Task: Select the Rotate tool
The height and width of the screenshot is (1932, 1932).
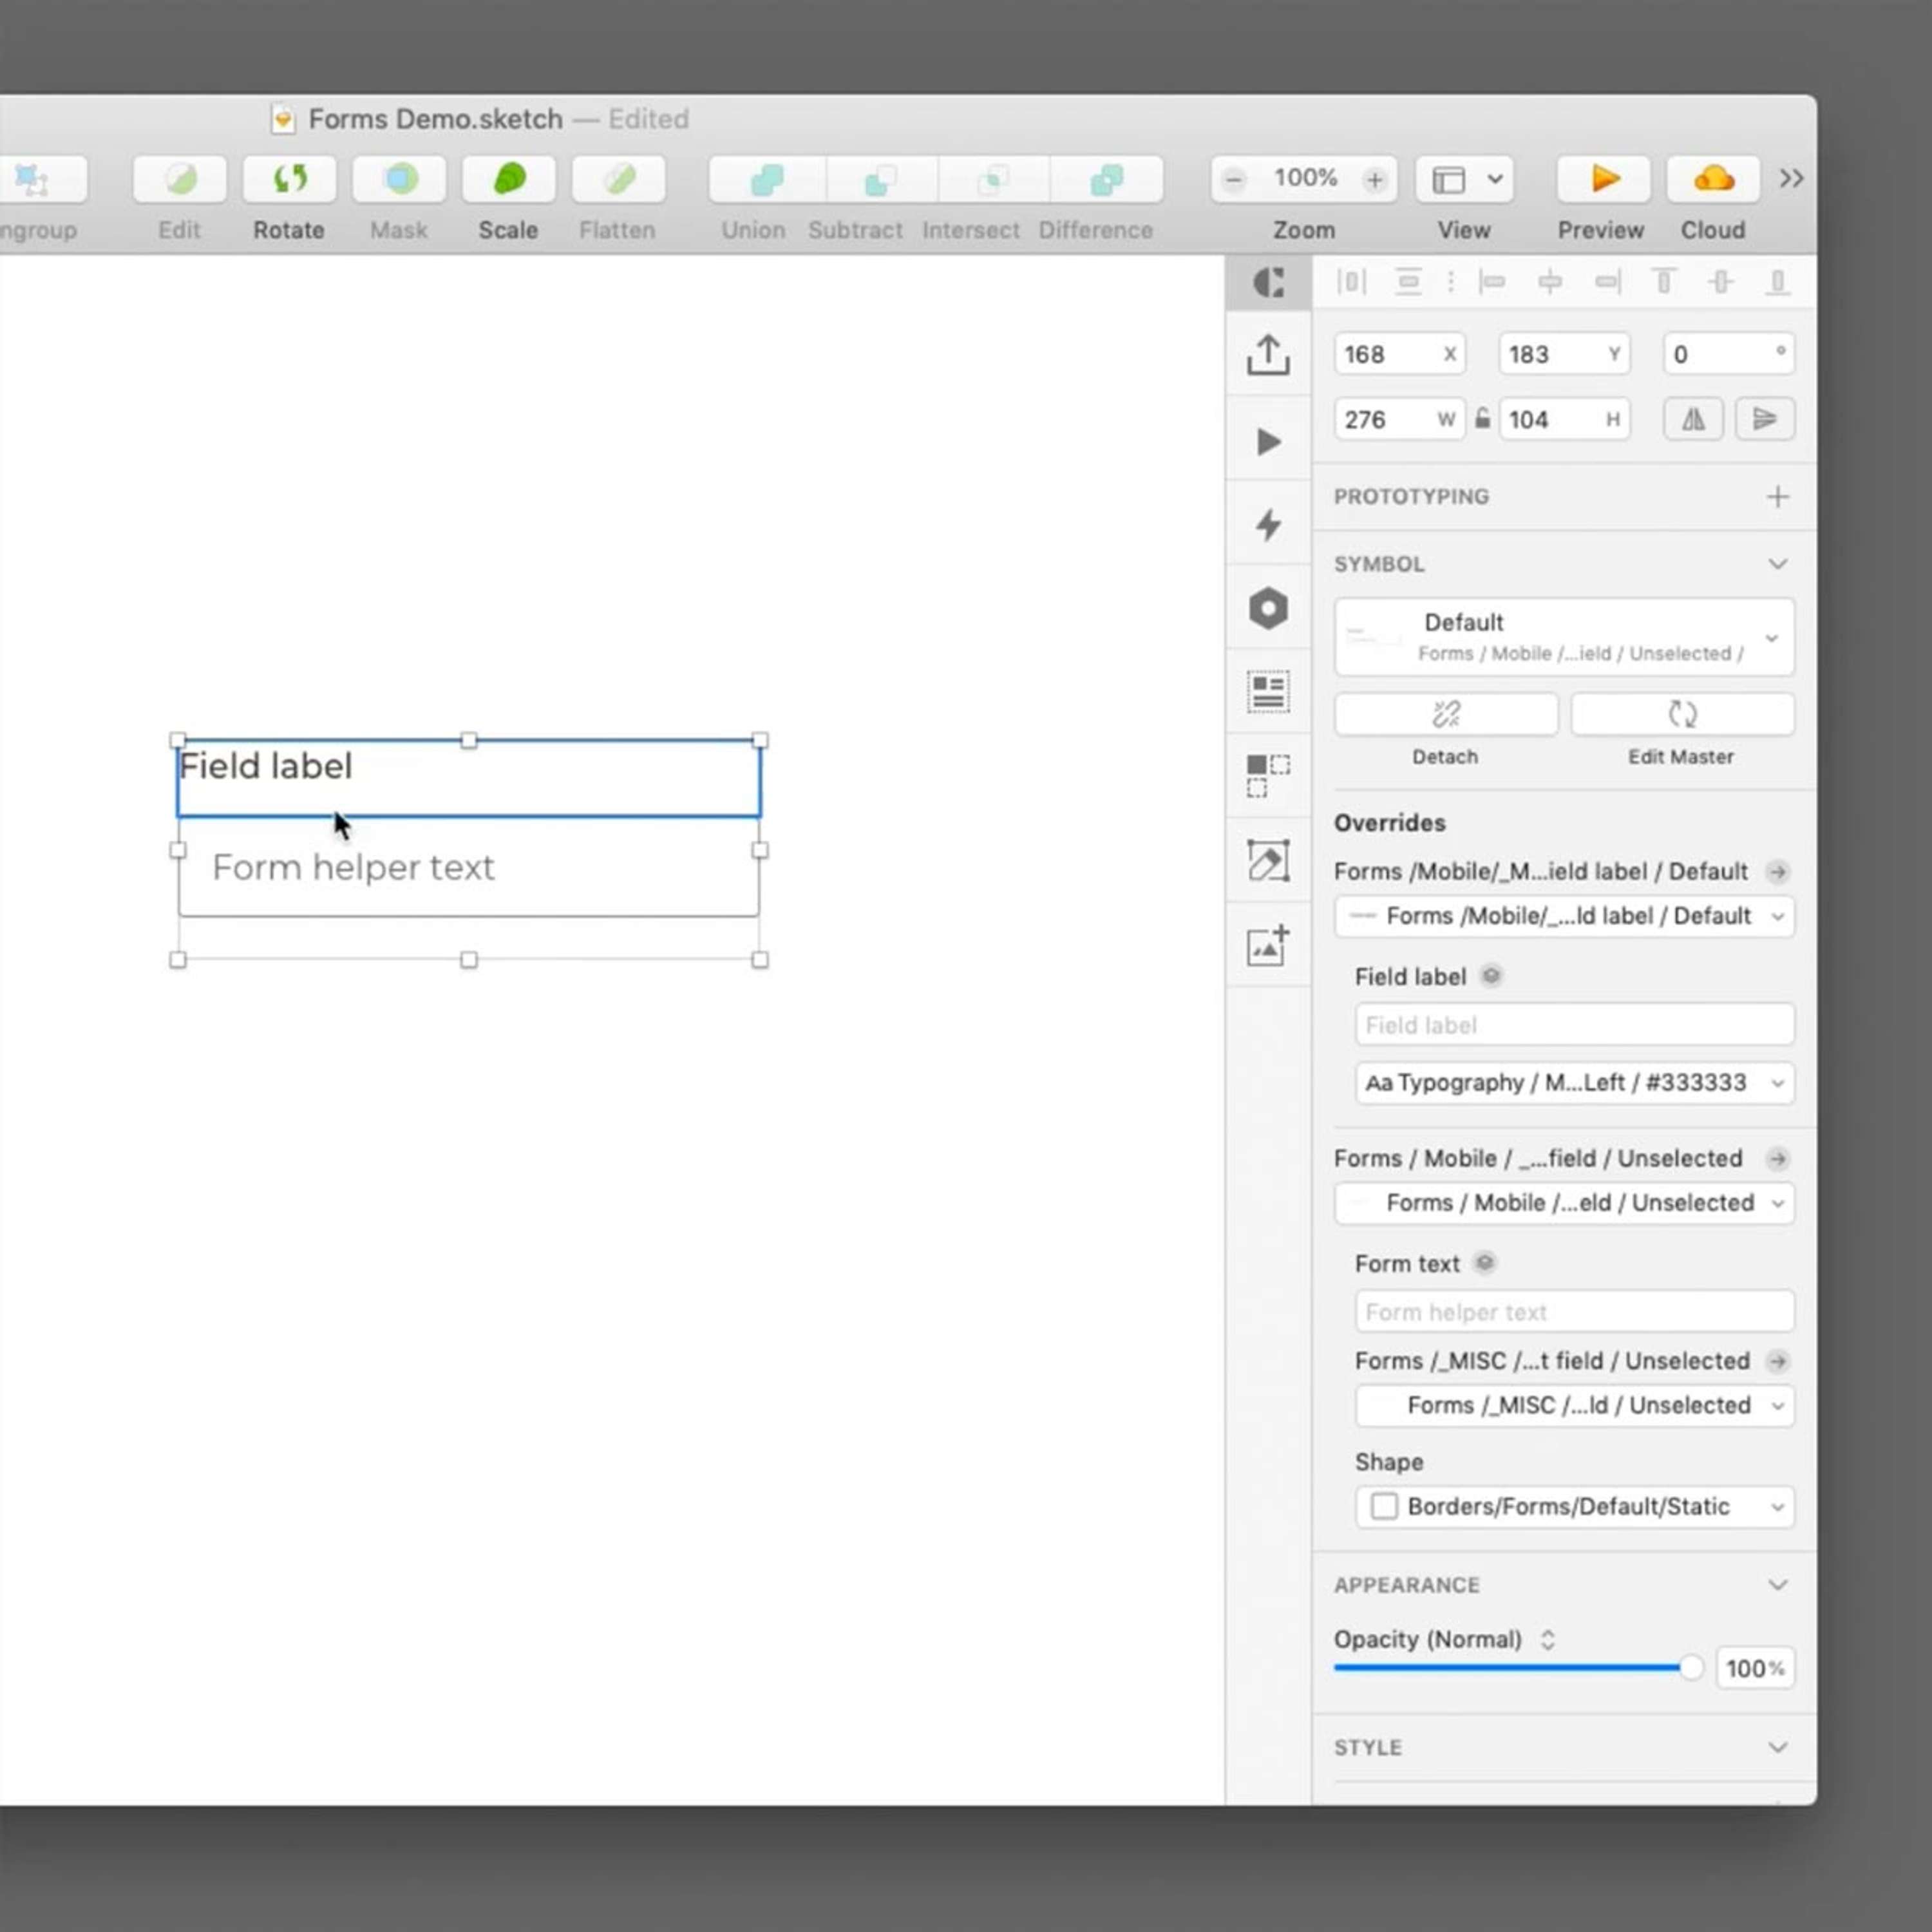Action: pyautogui.click(x=289, y=180)
